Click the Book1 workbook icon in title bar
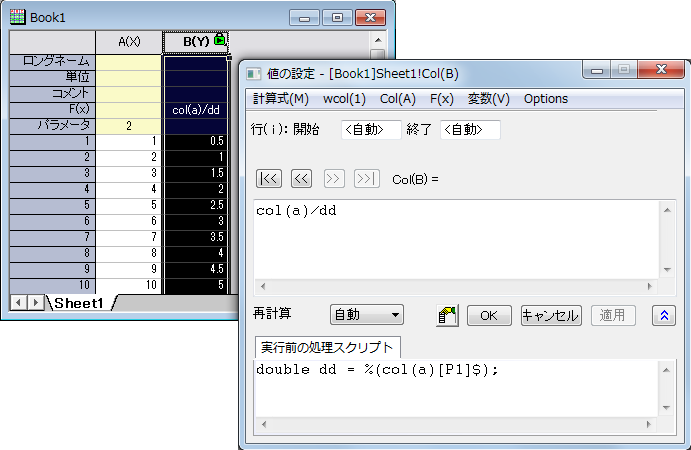691x450 pixels. (x=17, y=17)
